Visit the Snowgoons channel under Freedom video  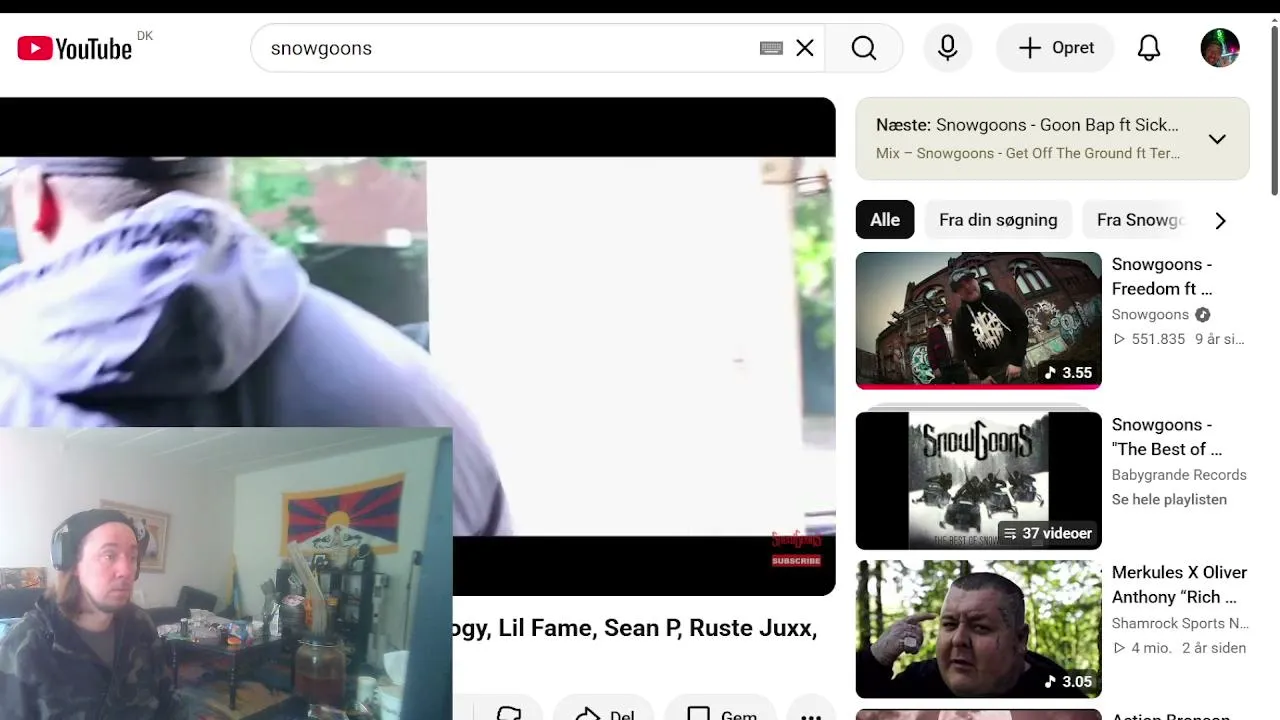(x=1150, y=314)
